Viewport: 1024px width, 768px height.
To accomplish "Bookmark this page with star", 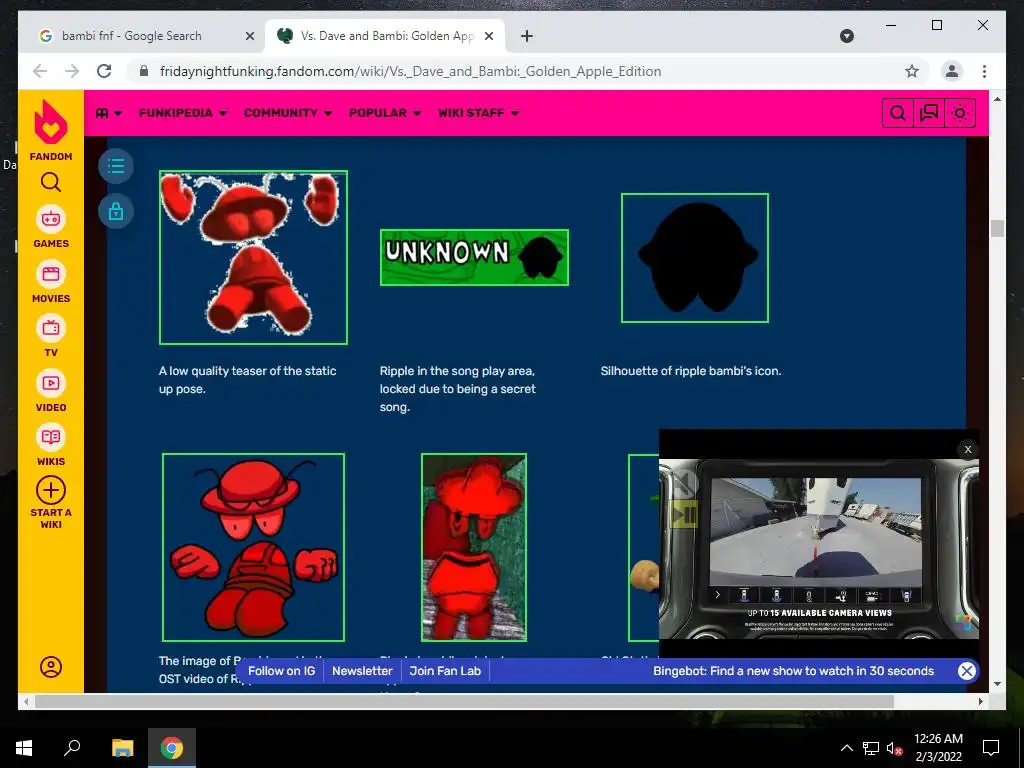I will point(912,71).
